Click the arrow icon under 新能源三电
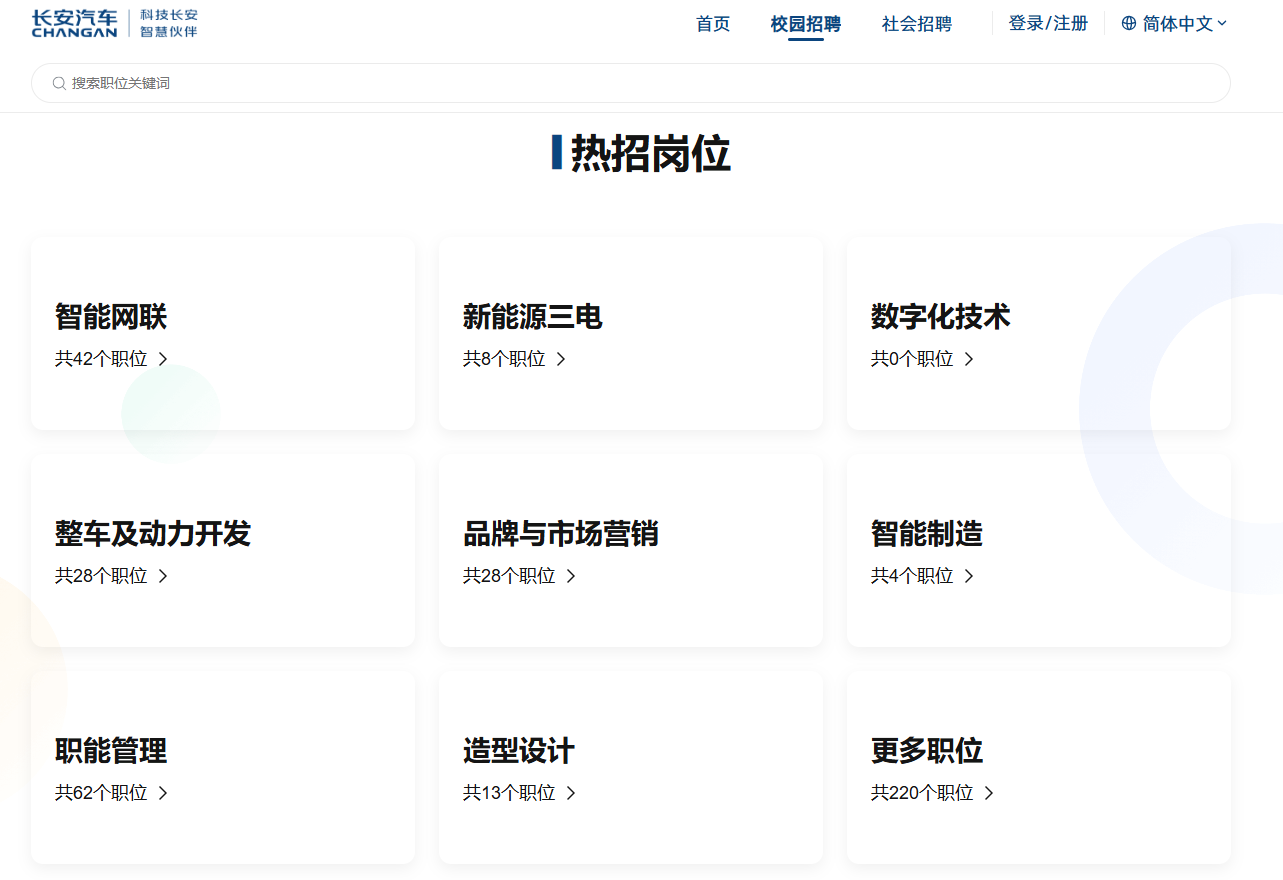Image resolution: width=1283 pixels, height=880 pixels. click(562, 358)
